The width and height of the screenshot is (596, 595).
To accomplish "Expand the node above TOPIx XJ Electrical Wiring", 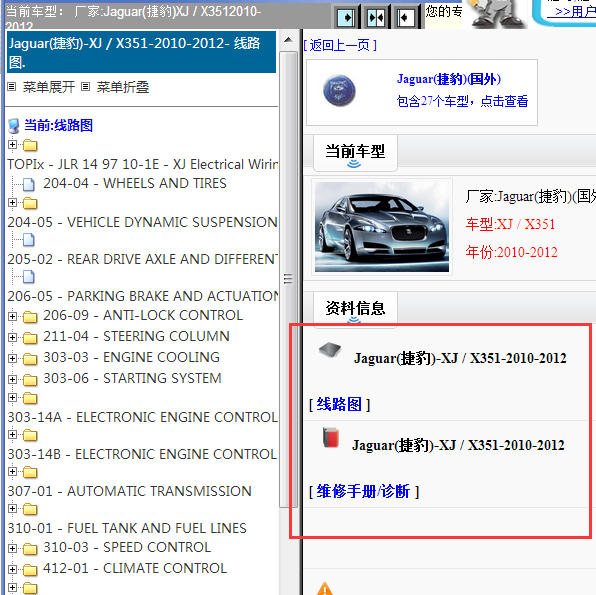I will click(12, 144).
